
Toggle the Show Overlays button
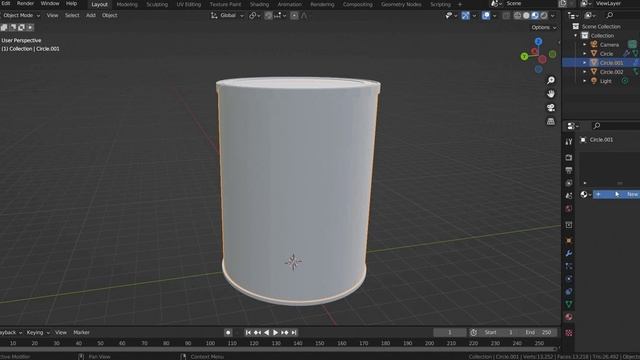click(x=486, y=16)
